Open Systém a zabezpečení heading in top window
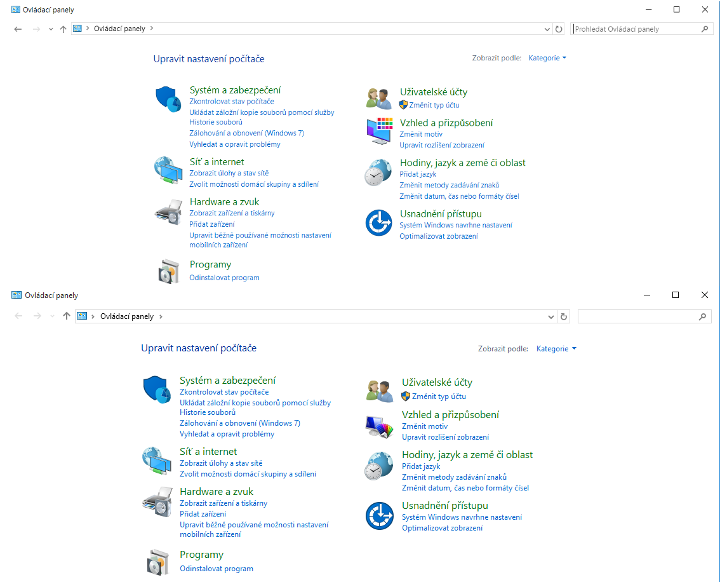Viewport: 720px width, 582px height. 235,90
